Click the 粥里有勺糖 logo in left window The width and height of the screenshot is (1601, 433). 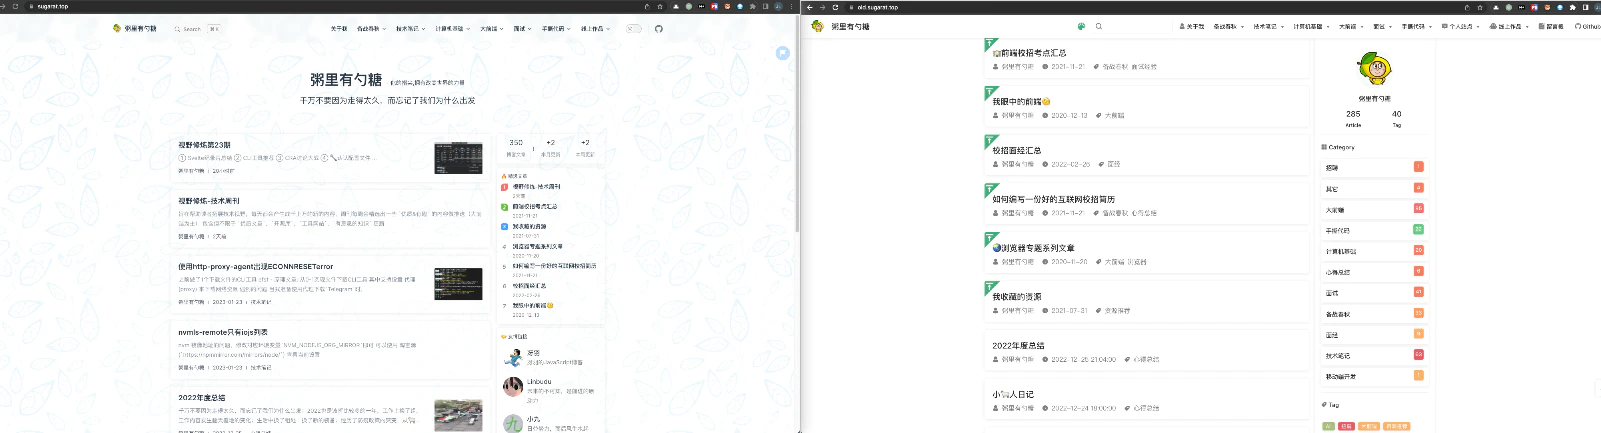point(135,28)
